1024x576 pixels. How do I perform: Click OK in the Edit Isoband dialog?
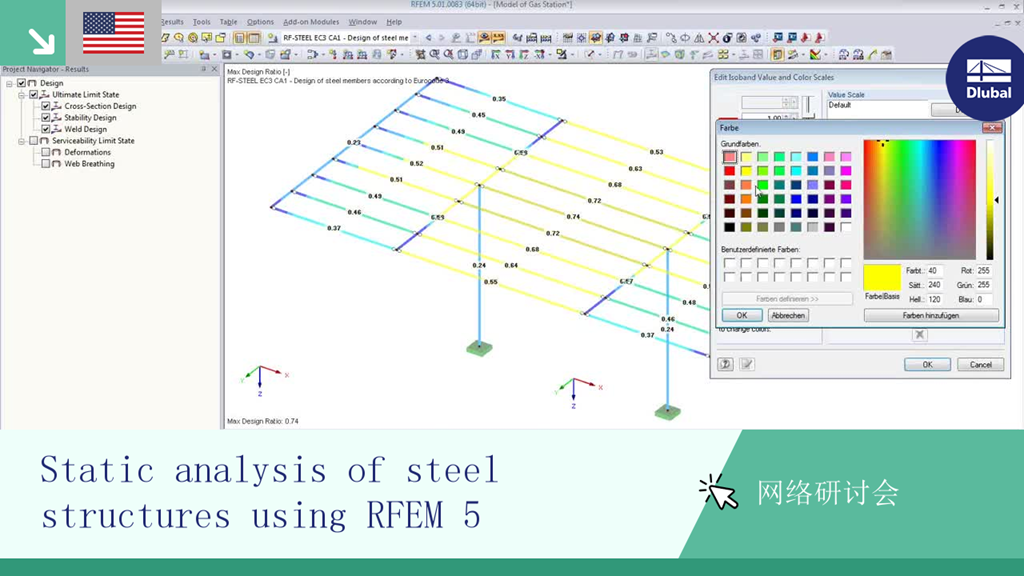927,364
